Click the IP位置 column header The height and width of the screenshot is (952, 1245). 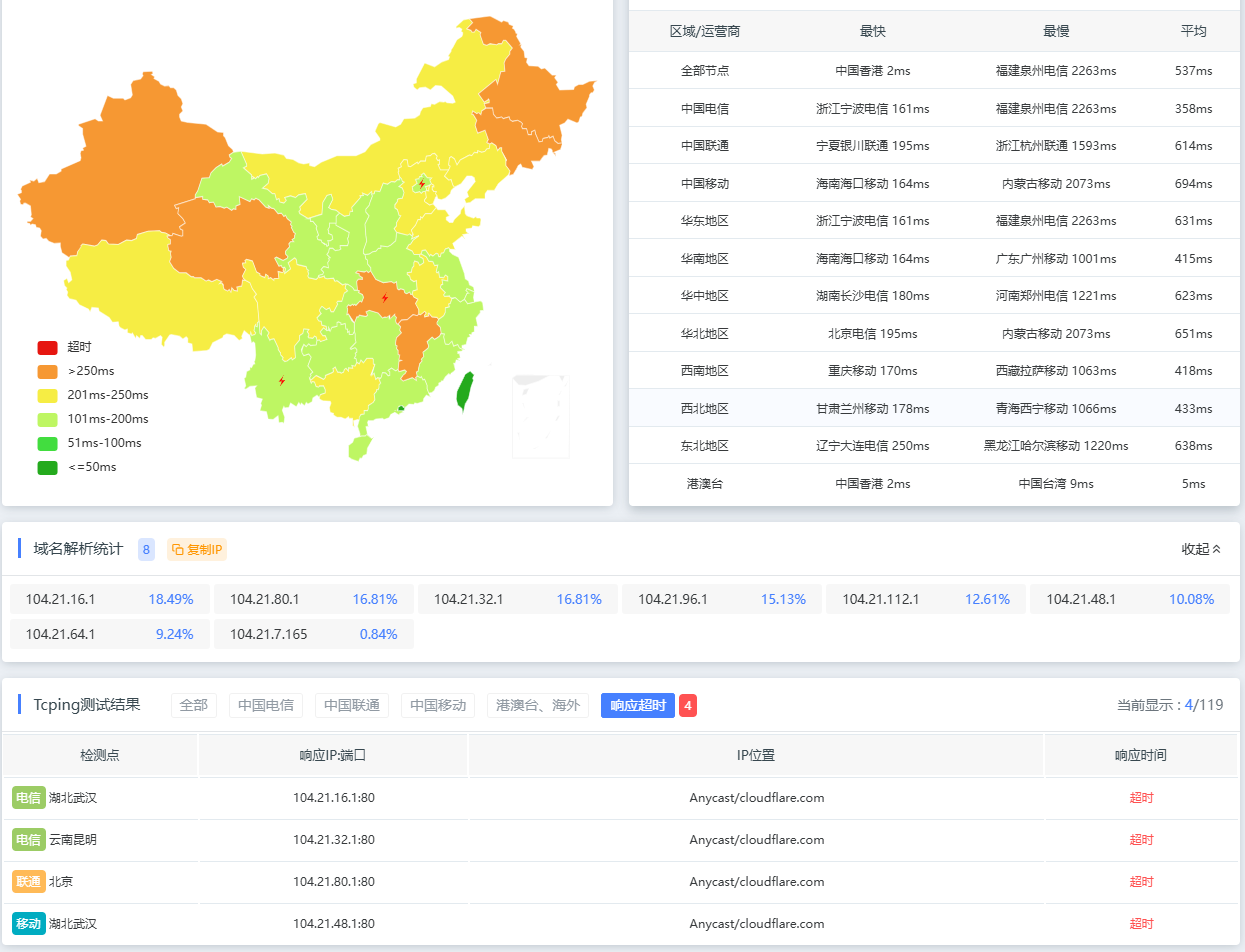(756, 755)
